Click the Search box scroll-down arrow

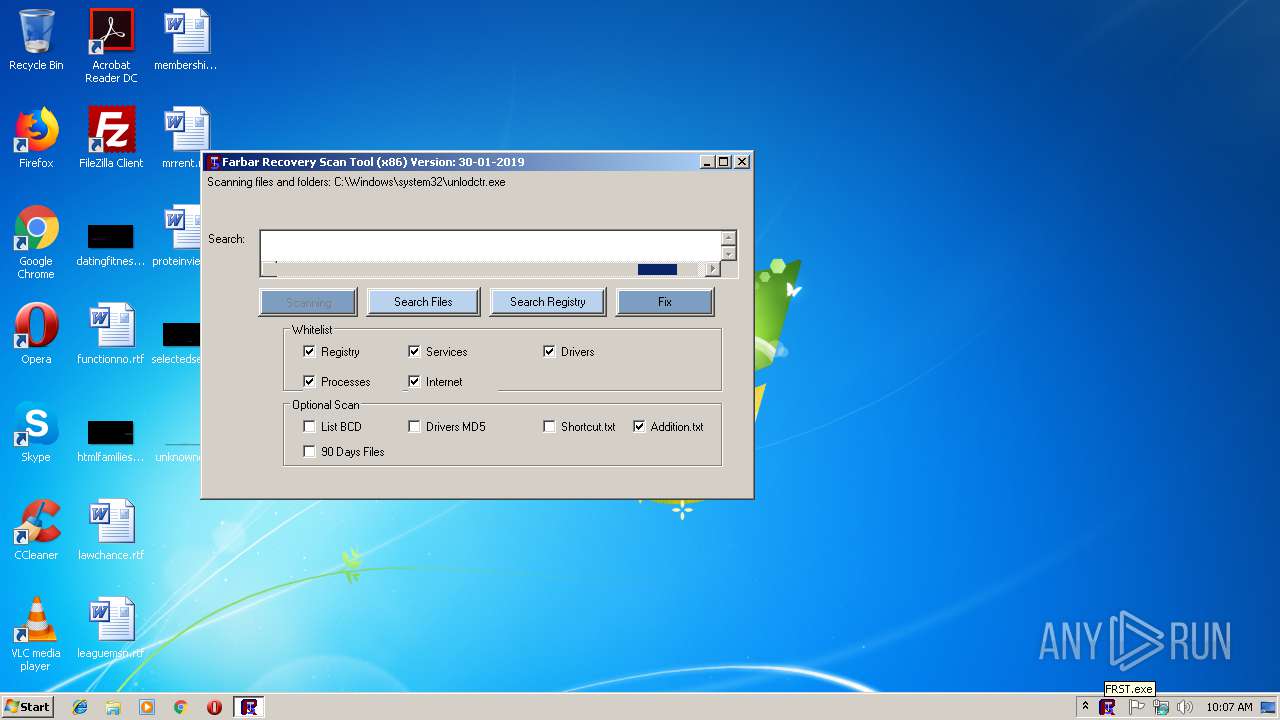pyautogui.click(x=729, y=254)
